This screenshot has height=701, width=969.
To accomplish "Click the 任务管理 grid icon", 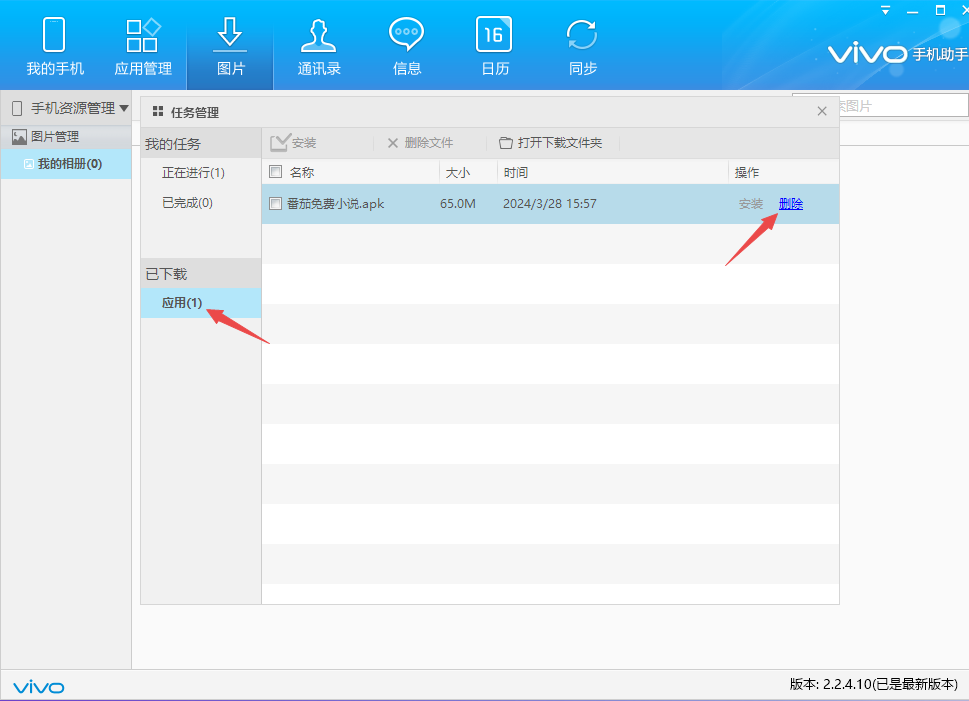I will click(x=158, y=111).
